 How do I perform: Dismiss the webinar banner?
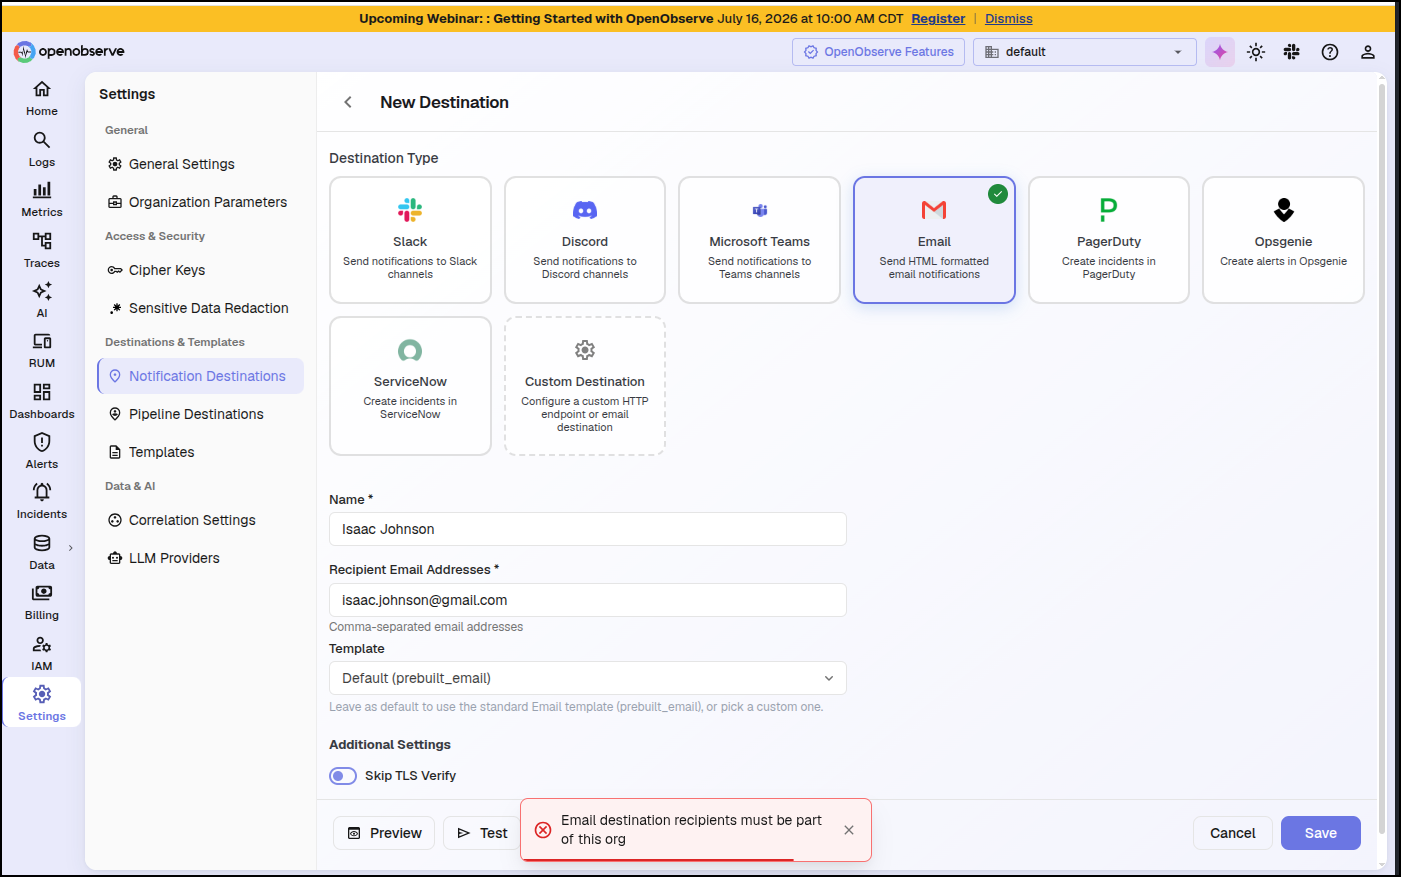[1008, 19]
